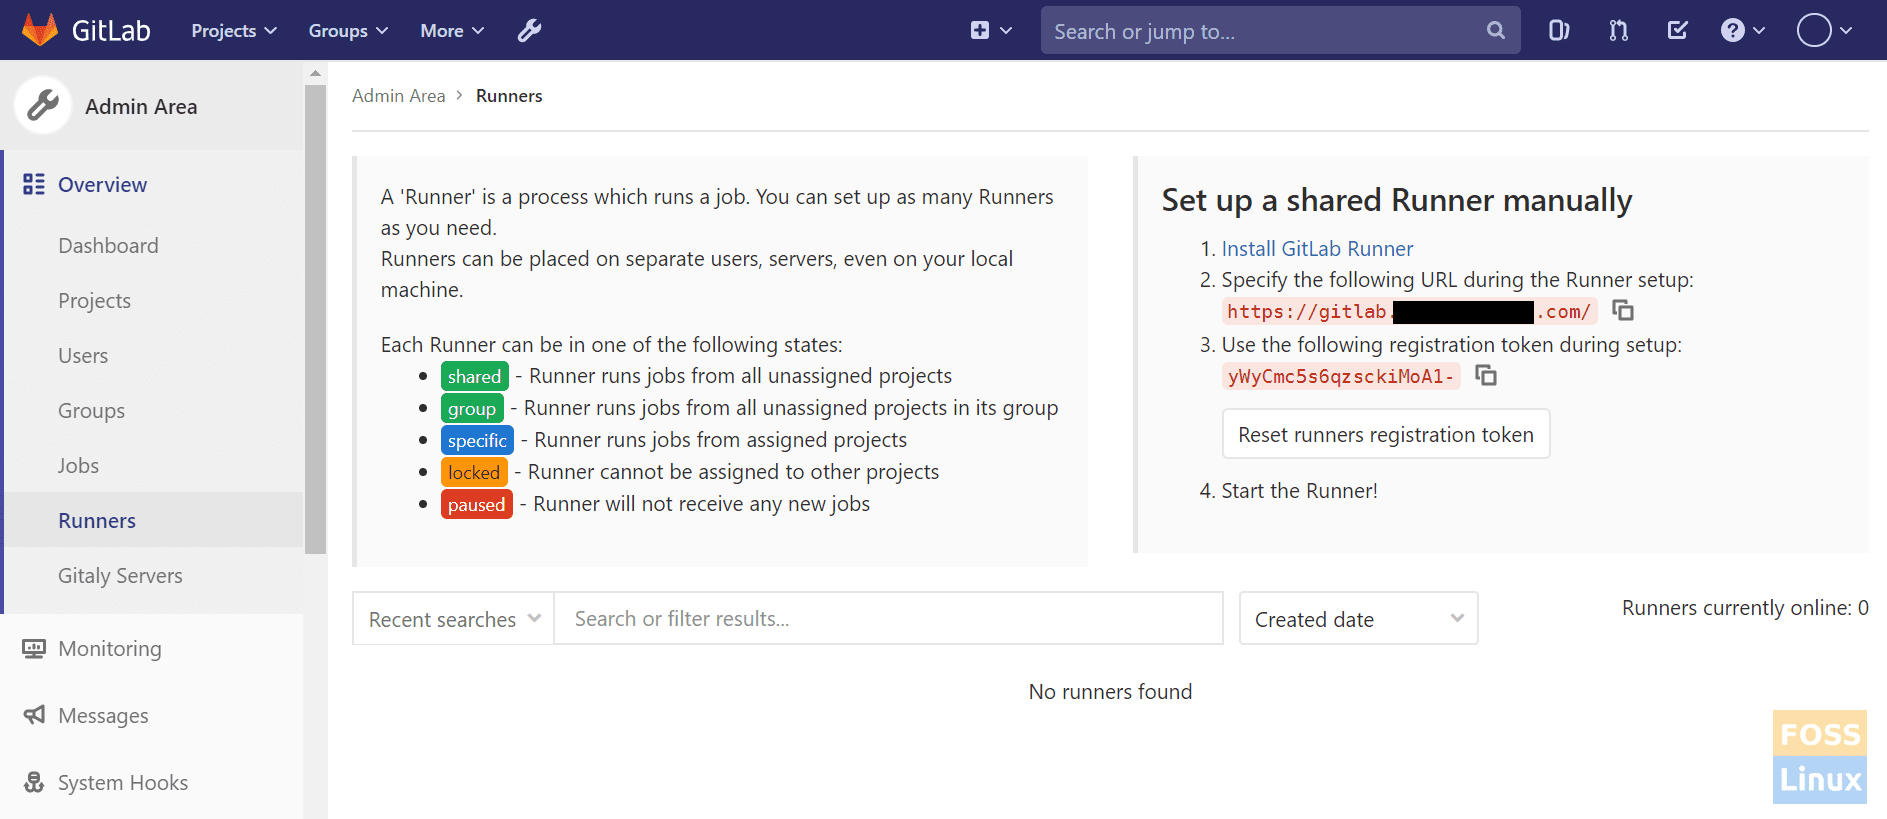The width and height of the screenshot is (1887, 819).
Task: Click the Admin Area wrench avatar
Action: point(43,105)
